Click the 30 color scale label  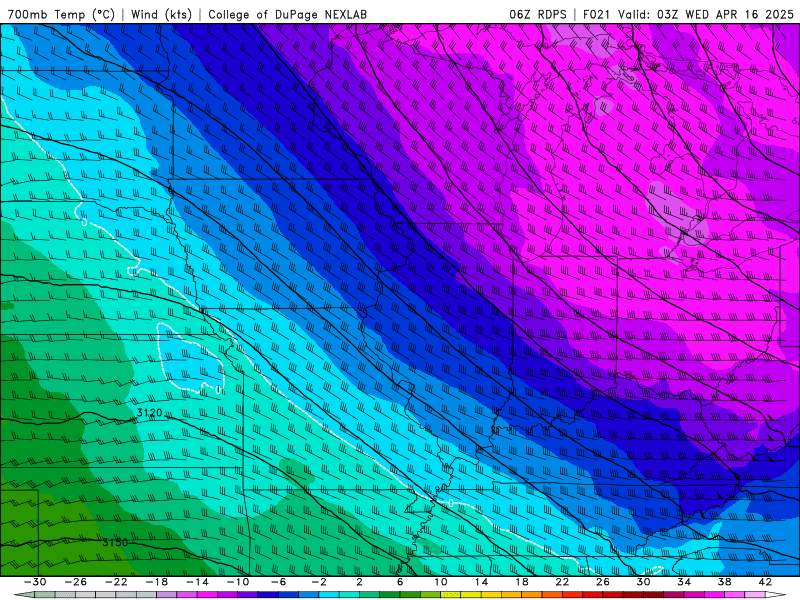(x=643, y=582)
